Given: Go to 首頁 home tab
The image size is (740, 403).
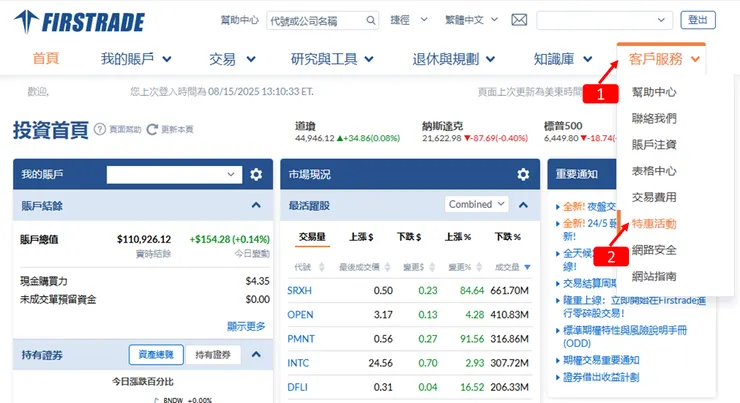Looking at the screenshot, I should click(x=45, y=59).
